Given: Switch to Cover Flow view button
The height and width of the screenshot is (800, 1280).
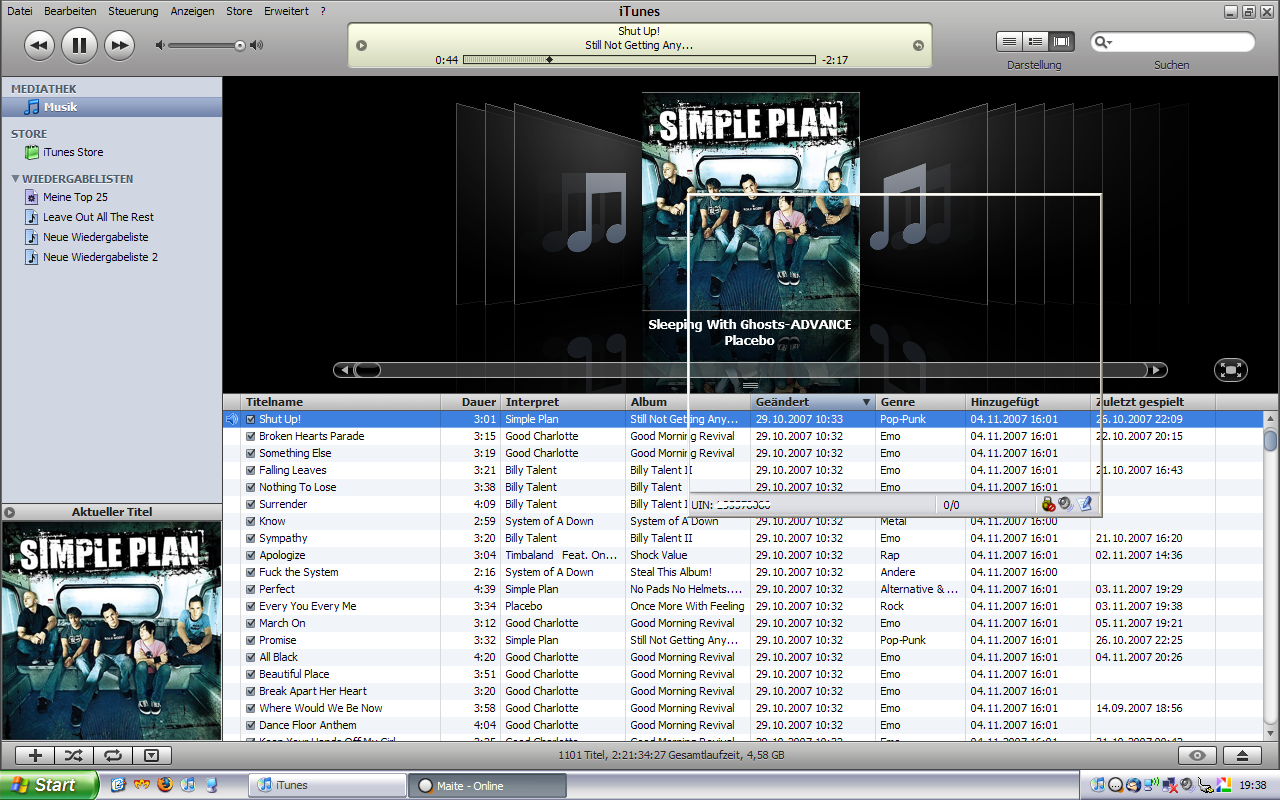Looking at the screenshot, I should pos(1061,42).
